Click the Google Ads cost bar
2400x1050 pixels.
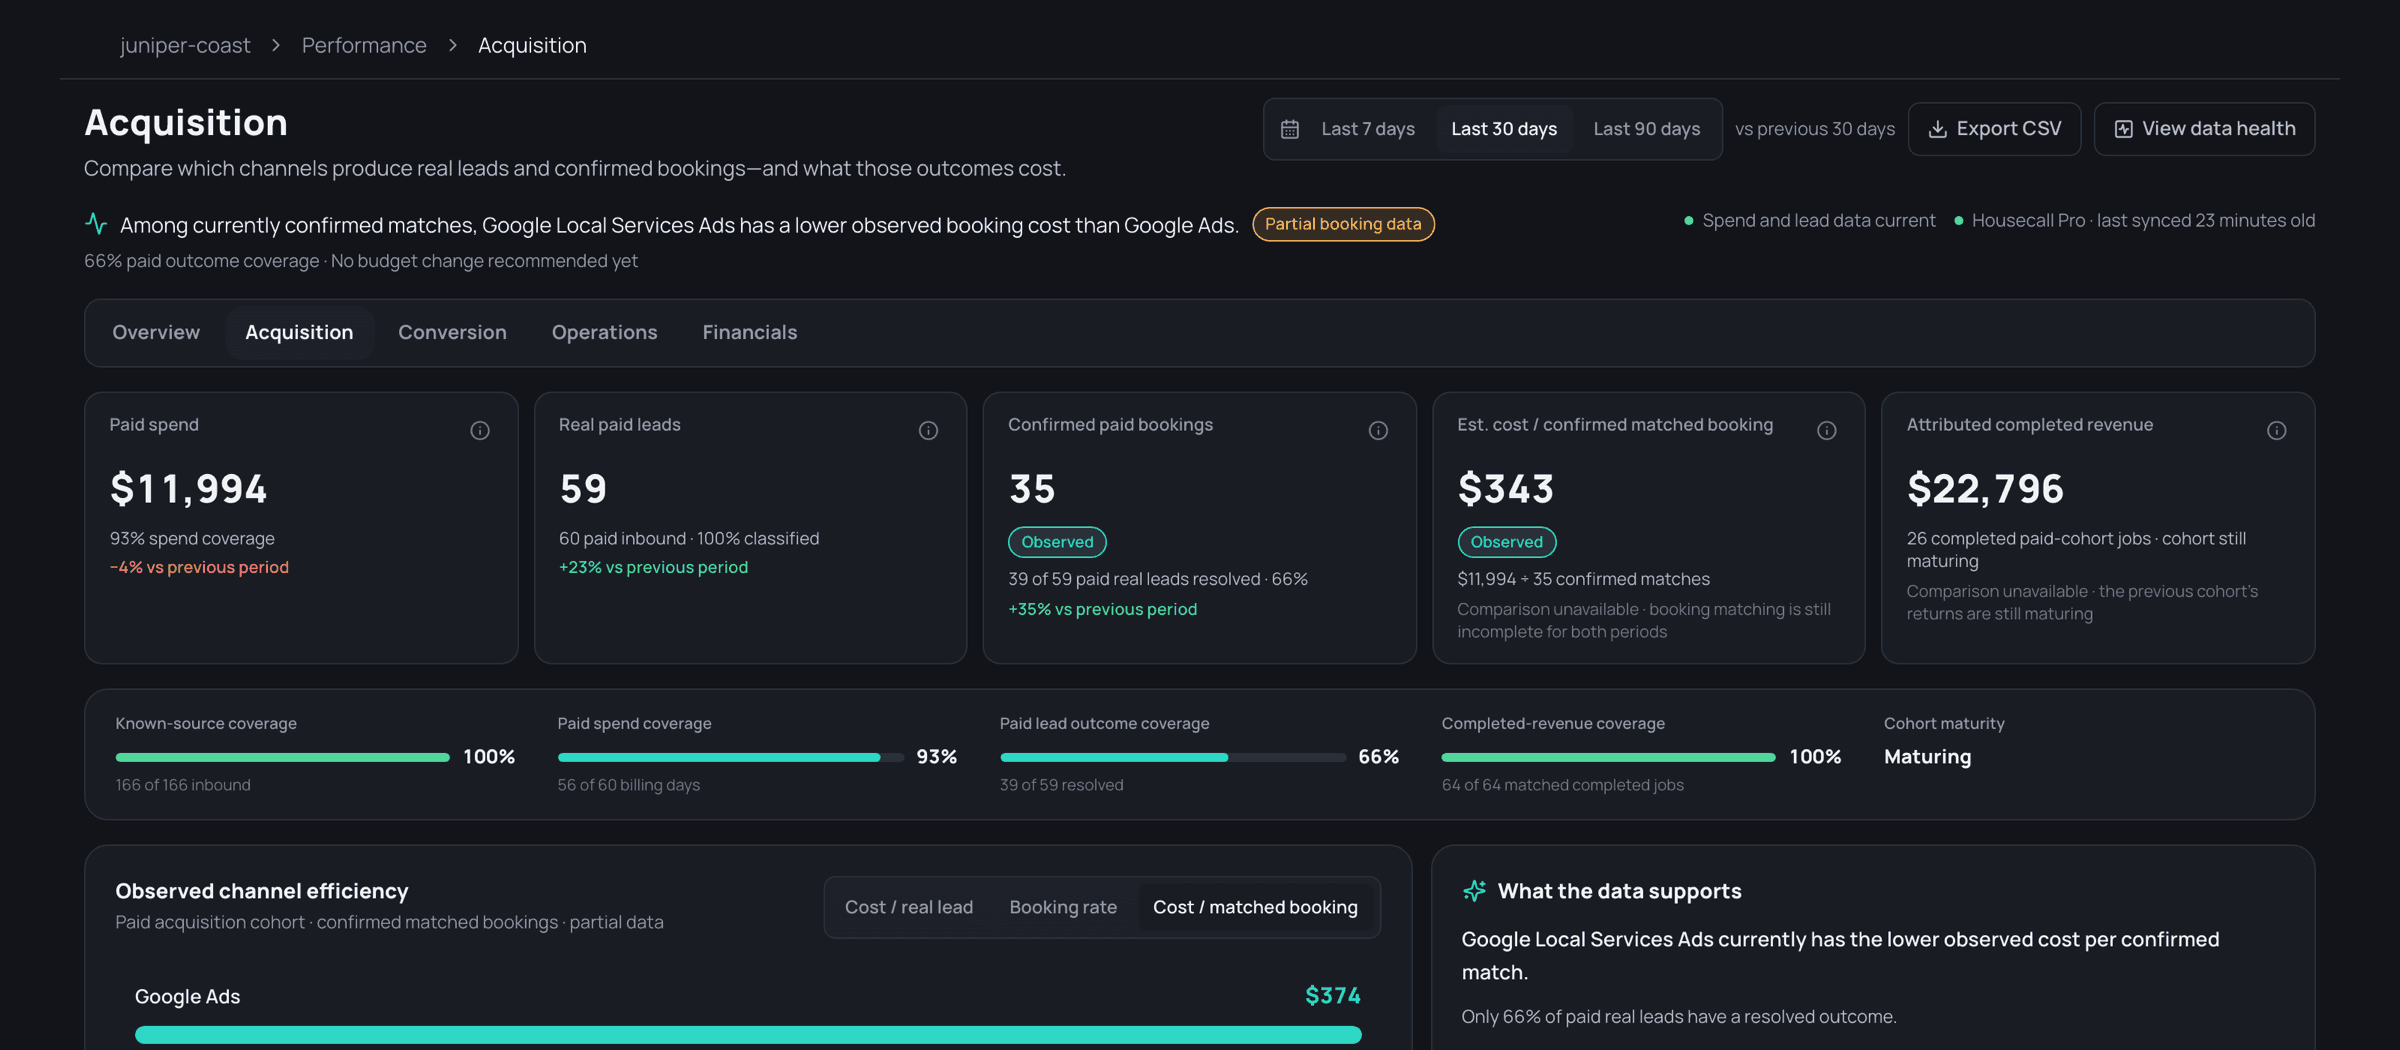(748, 1034)
